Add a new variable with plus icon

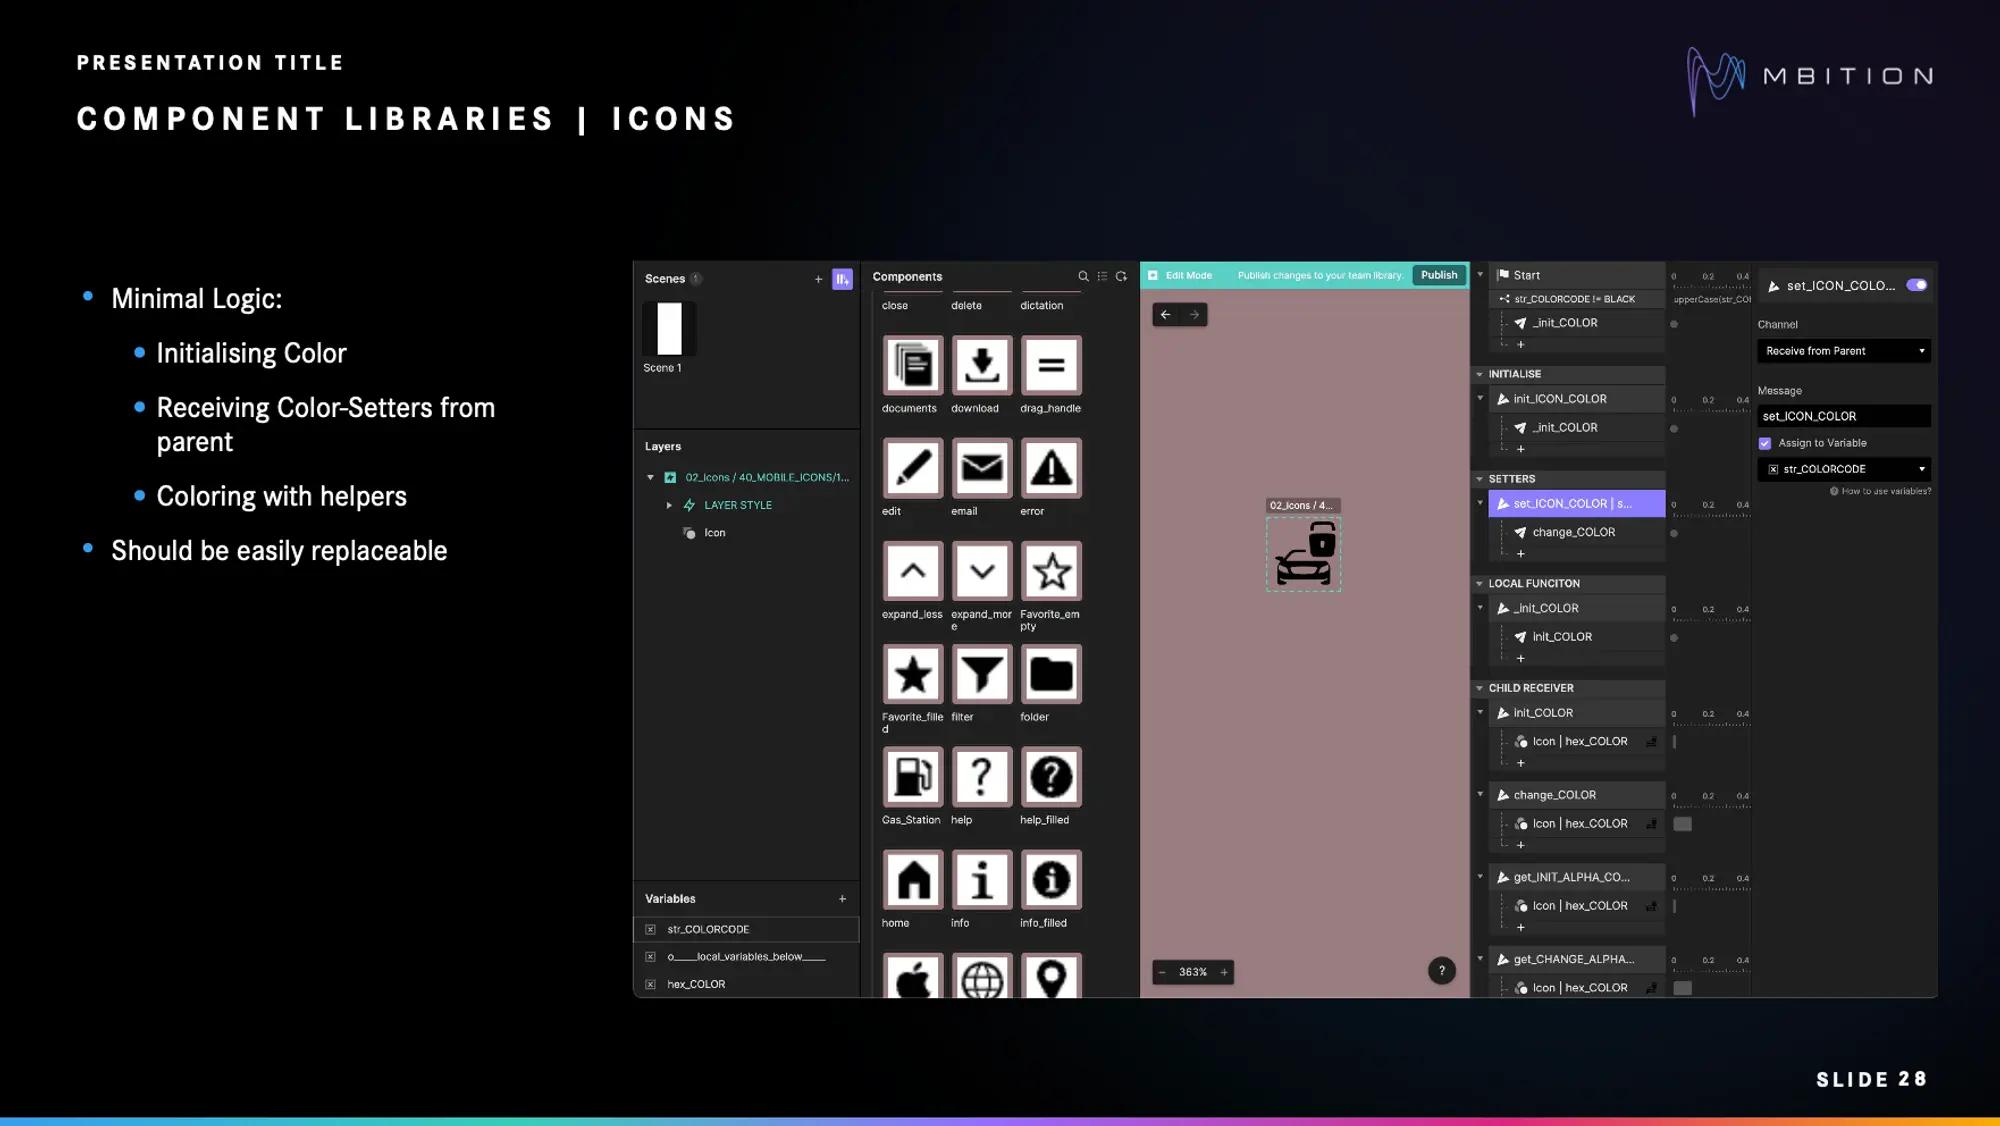[842, 899]
